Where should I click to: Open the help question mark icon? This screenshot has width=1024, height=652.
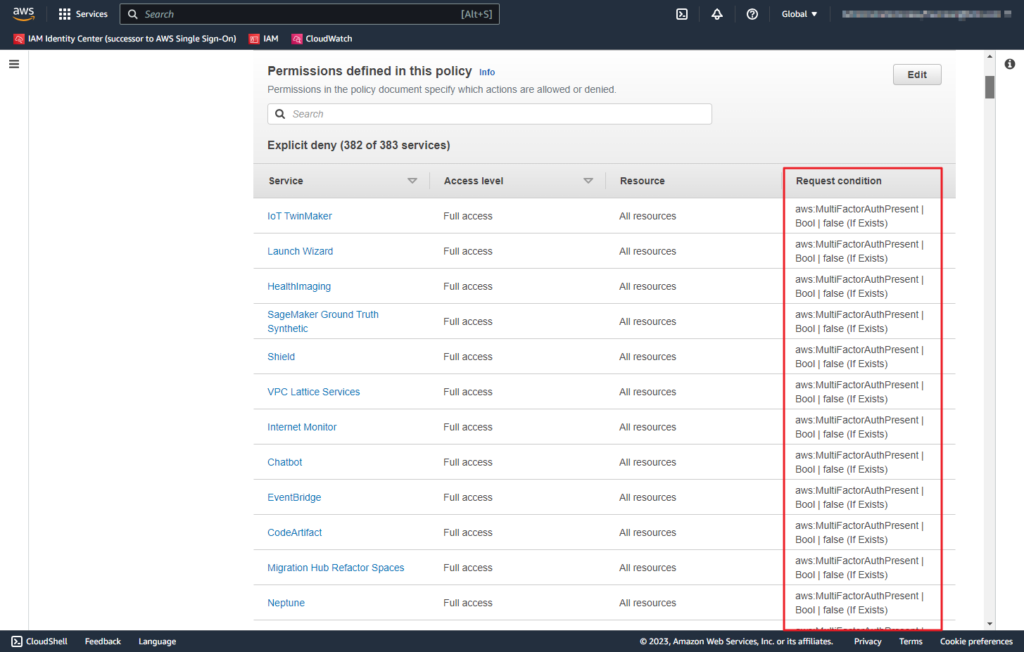coord(752,14)
